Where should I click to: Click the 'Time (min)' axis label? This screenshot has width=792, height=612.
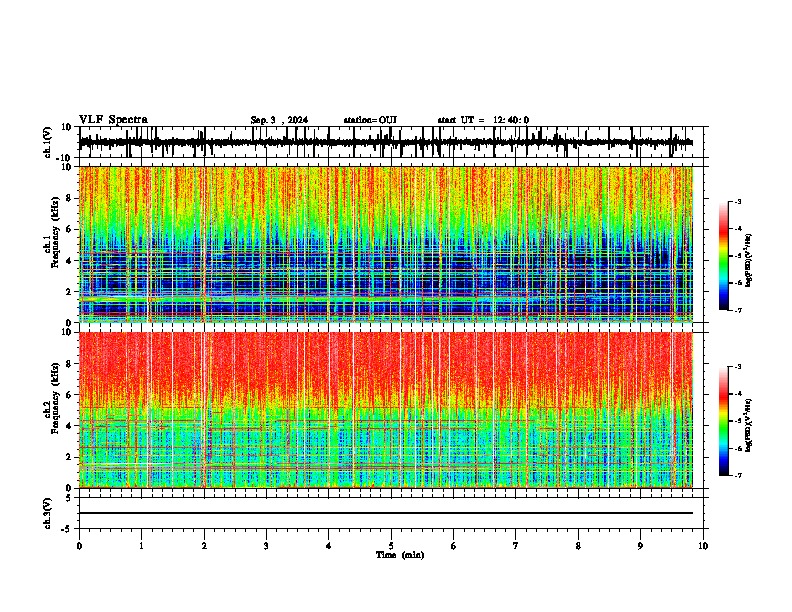pos(400,555)
